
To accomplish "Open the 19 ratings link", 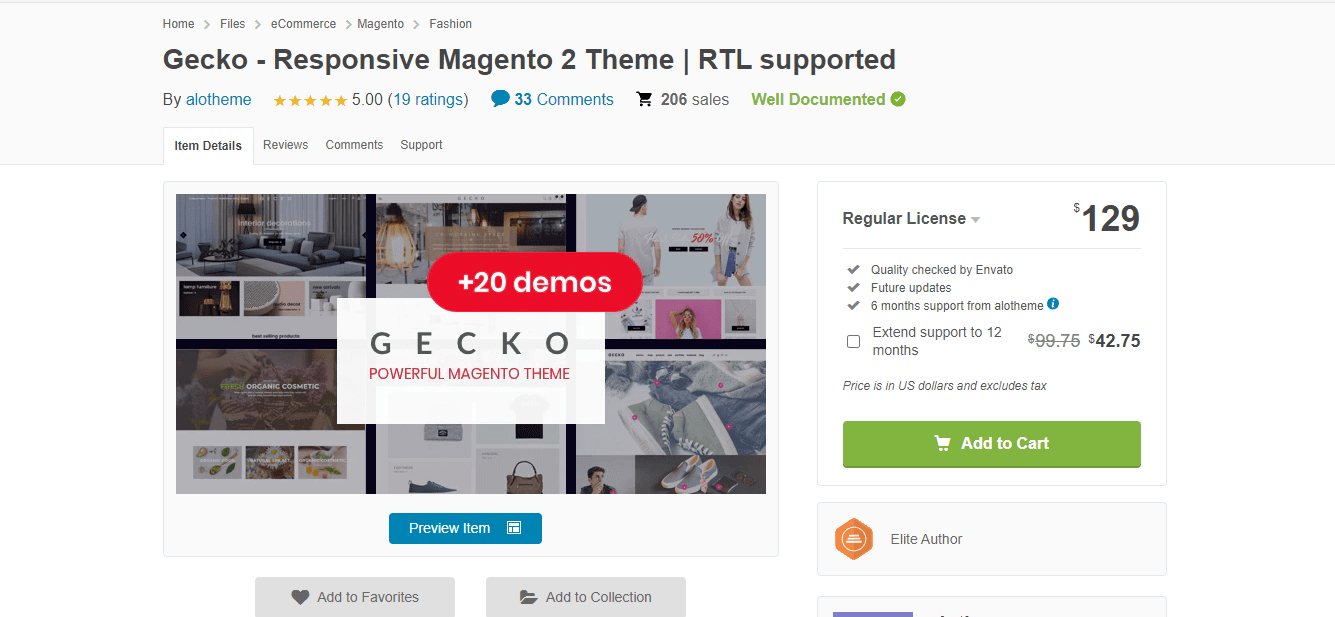I will pyautogui.click(x=428, y=99).
